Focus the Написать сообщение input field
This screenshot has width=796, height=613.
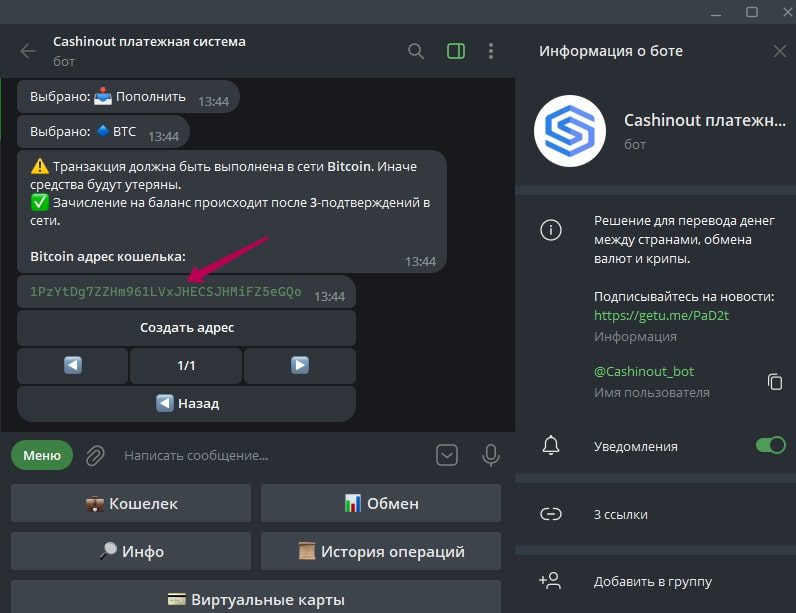[x=272, y=455]
